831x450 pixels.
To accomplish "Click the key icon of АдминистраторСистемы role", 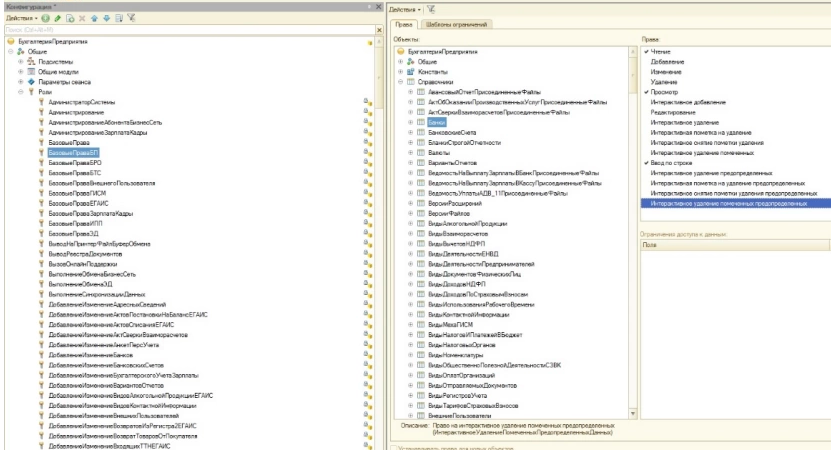I will [x=39, y=102].
